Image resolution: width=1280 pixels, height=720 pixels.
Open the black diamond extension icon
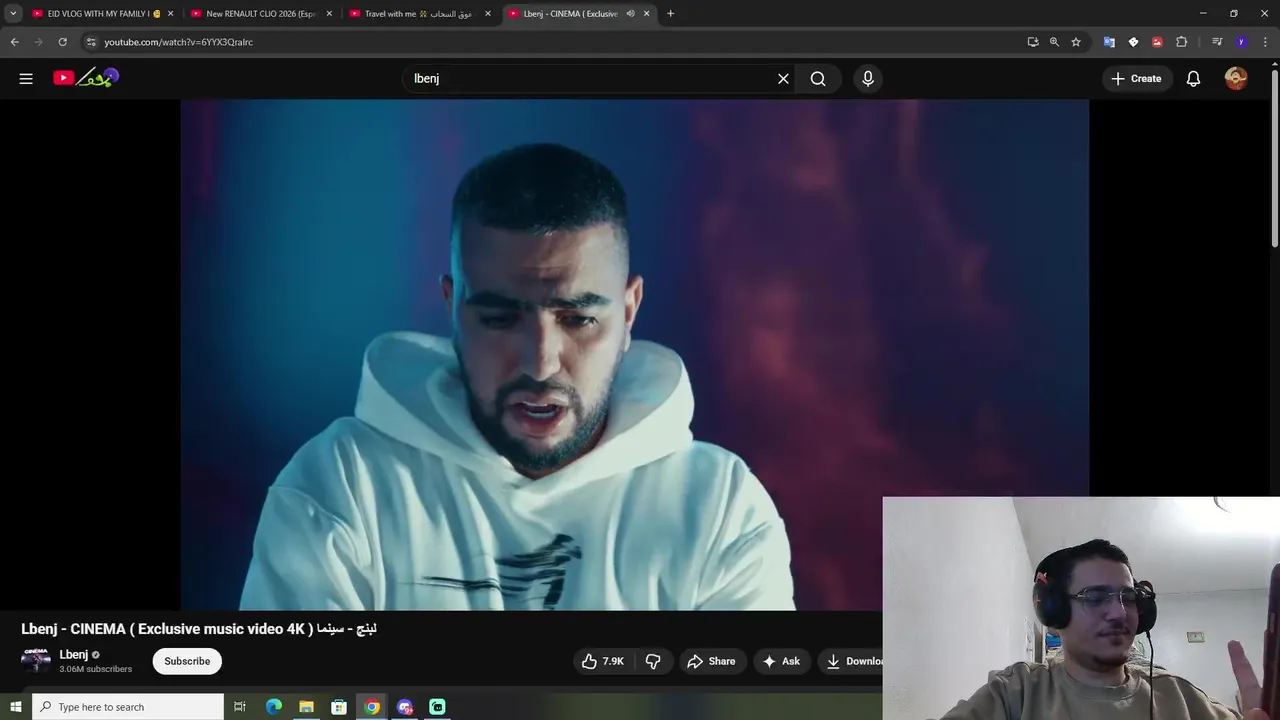coord(1133,42)
